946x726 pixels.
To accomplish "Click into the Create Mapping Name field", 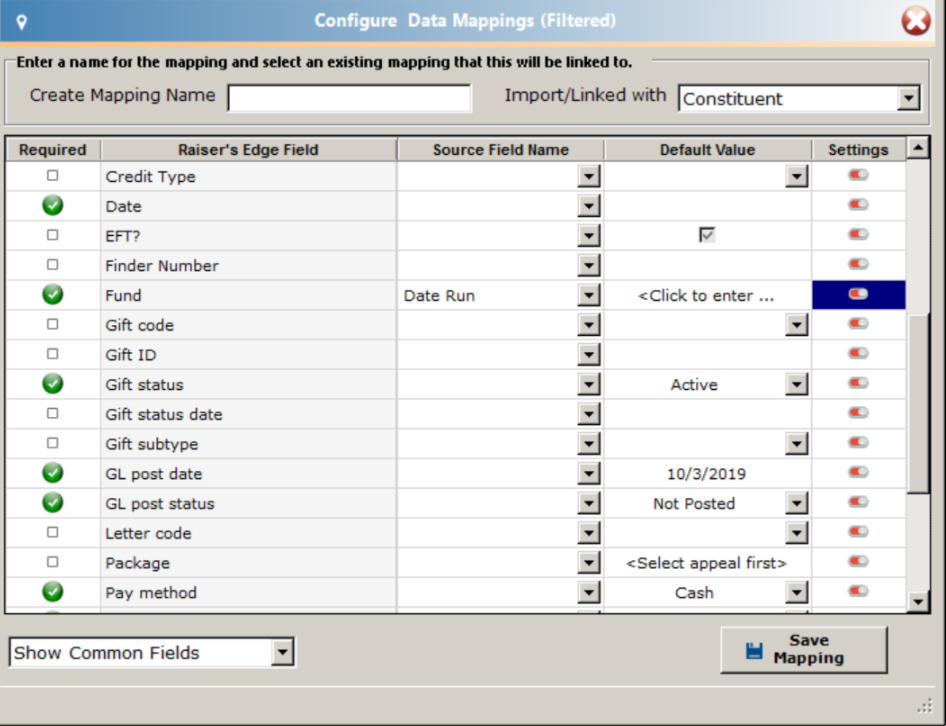I will [349, 98].
